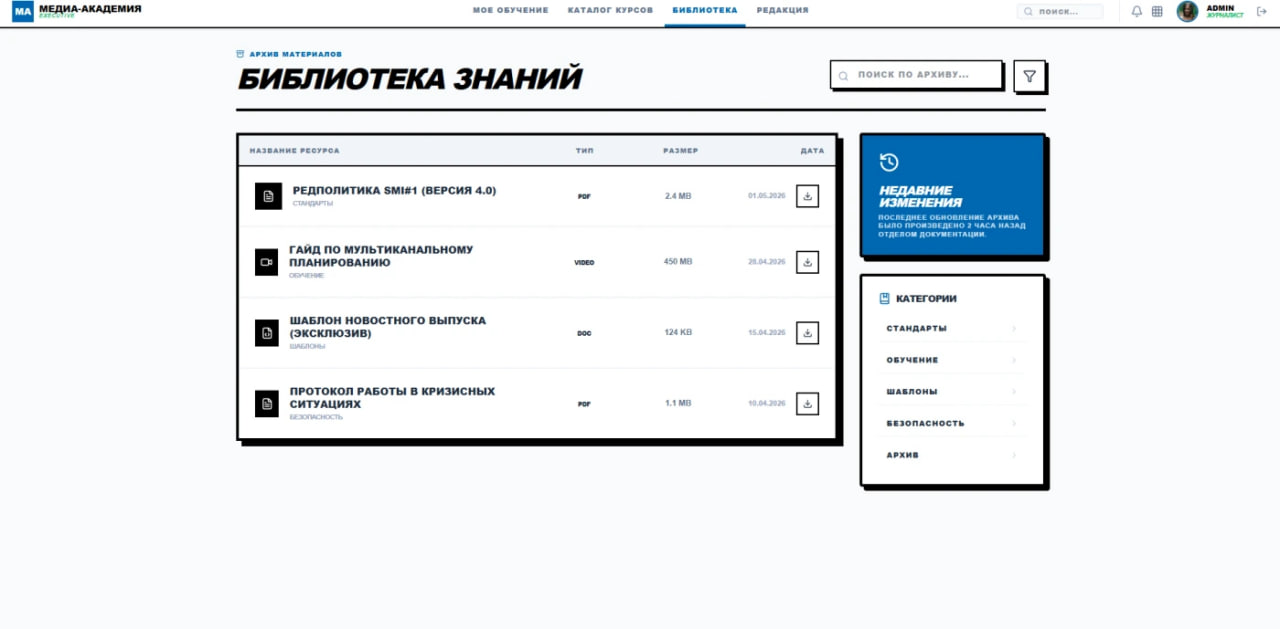Open the Безопасность category link

925,423
